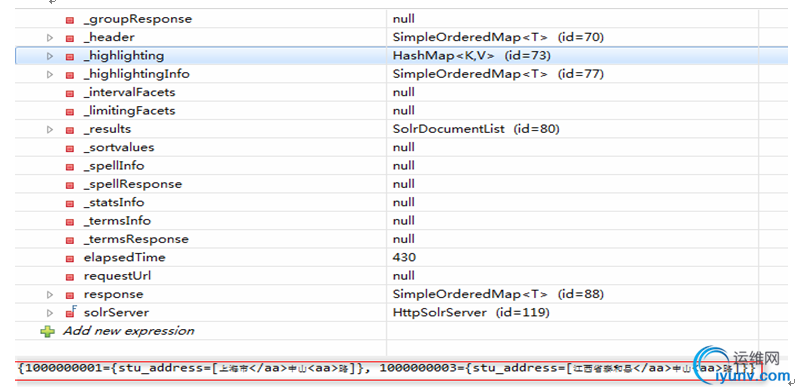Select the _results variable name
Screen dimensions: 796x392
pyautogui.click(x=107, y=129)
